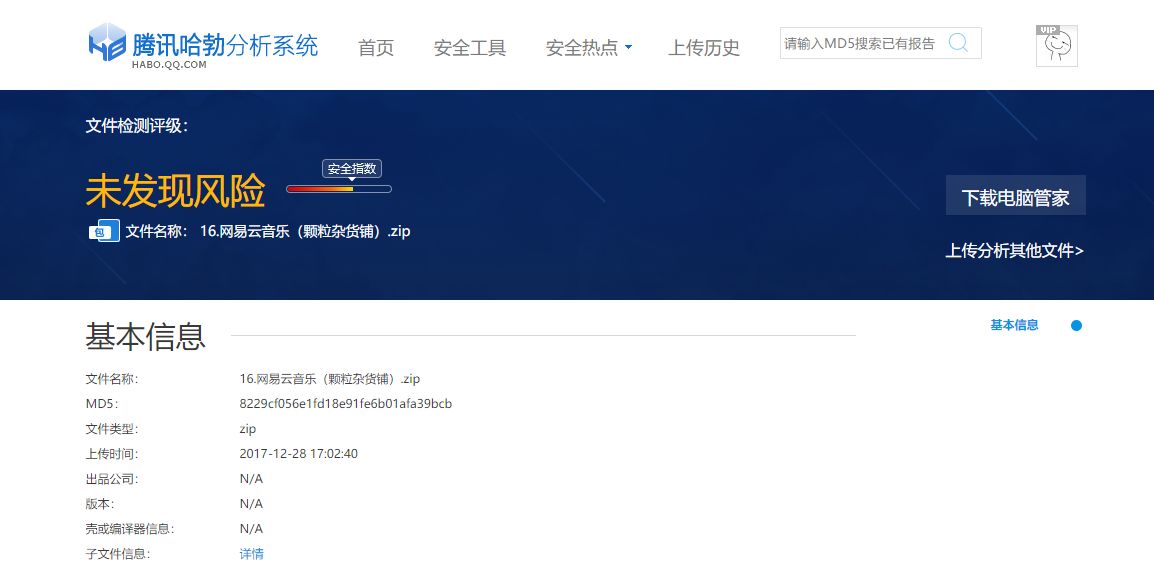Click N/A value next to 壳或编译器信息

click(251, 529)
